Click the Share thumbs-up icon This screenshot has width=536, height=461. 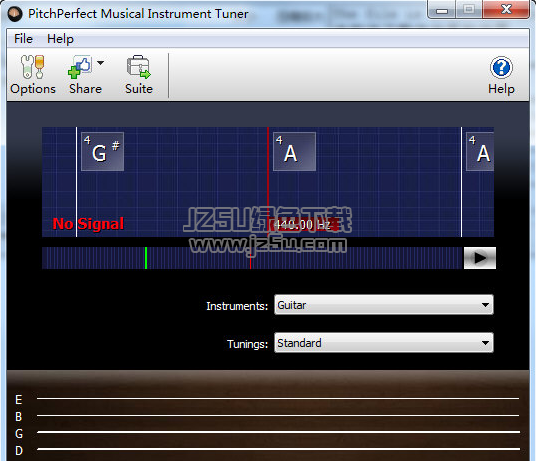(79, 67)
